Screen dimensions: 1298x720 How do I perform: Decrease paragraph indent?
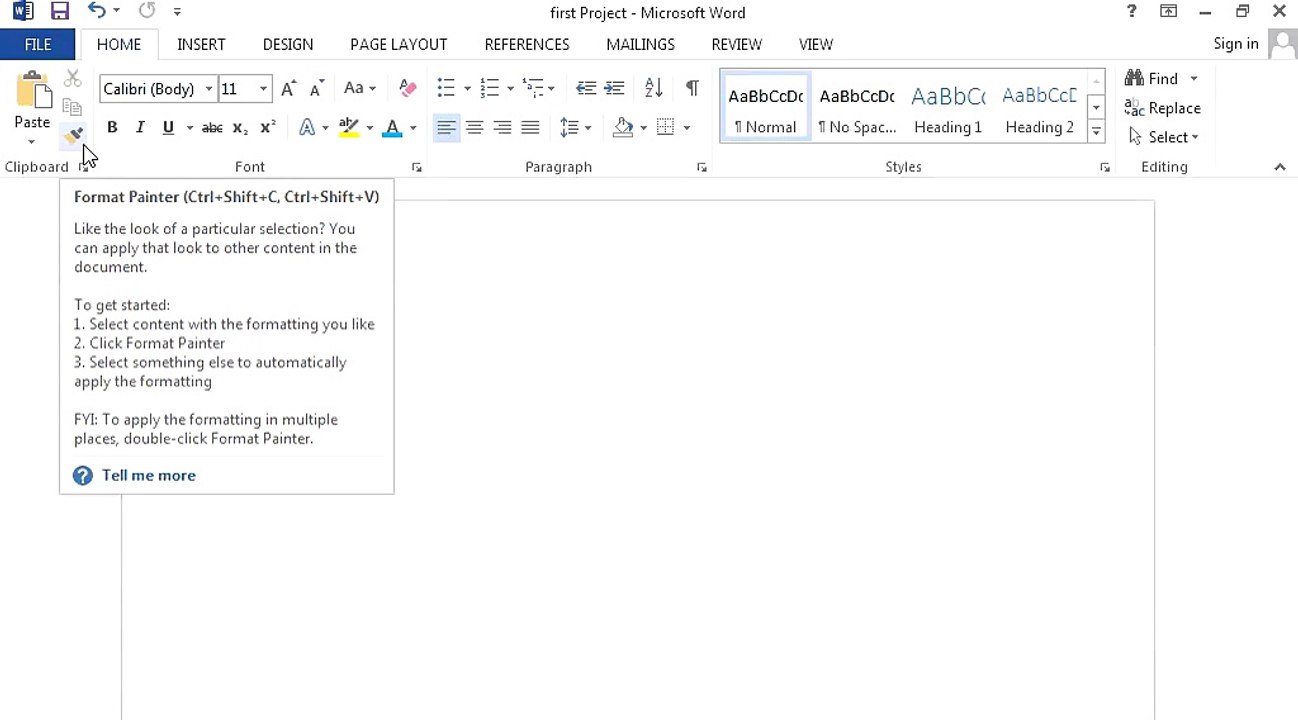(586, 88)
